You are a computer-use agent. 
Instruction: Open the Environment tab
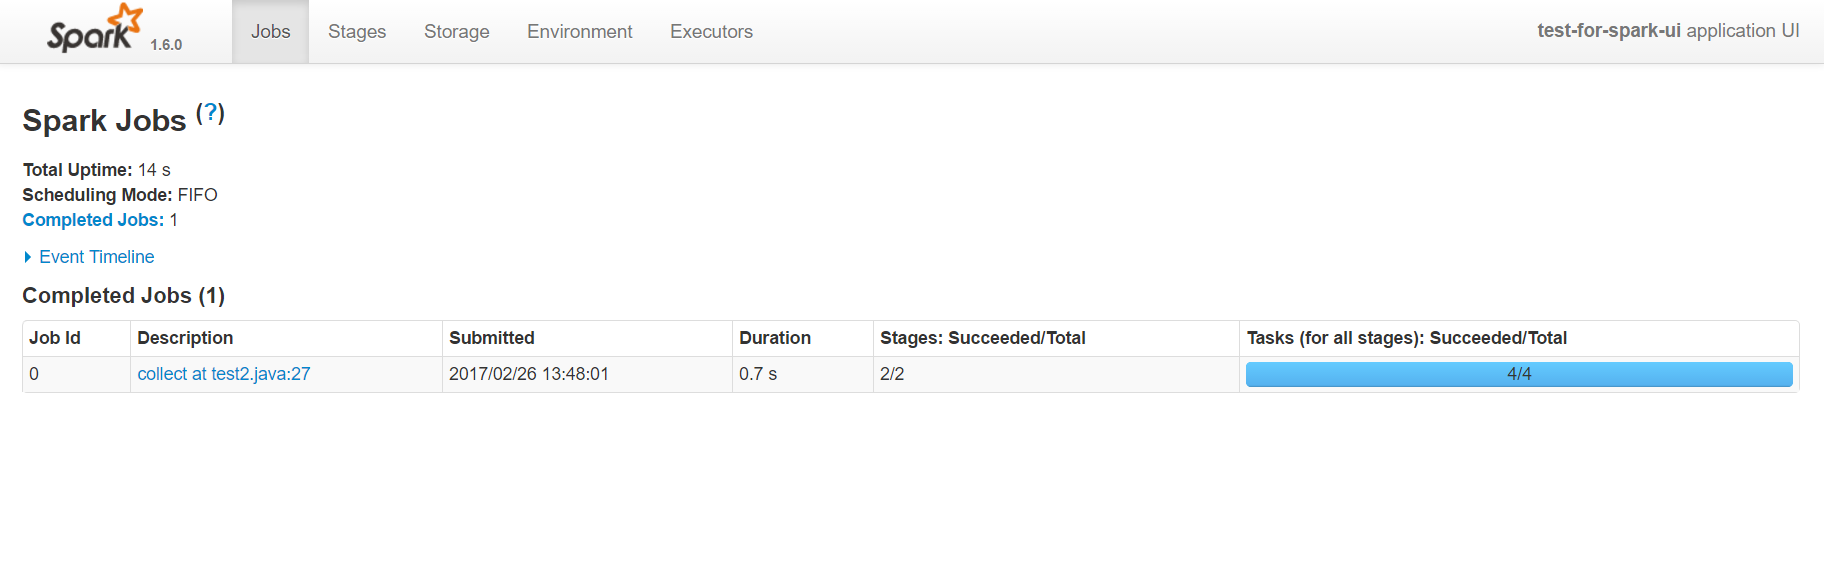click(x=579, y=32)
